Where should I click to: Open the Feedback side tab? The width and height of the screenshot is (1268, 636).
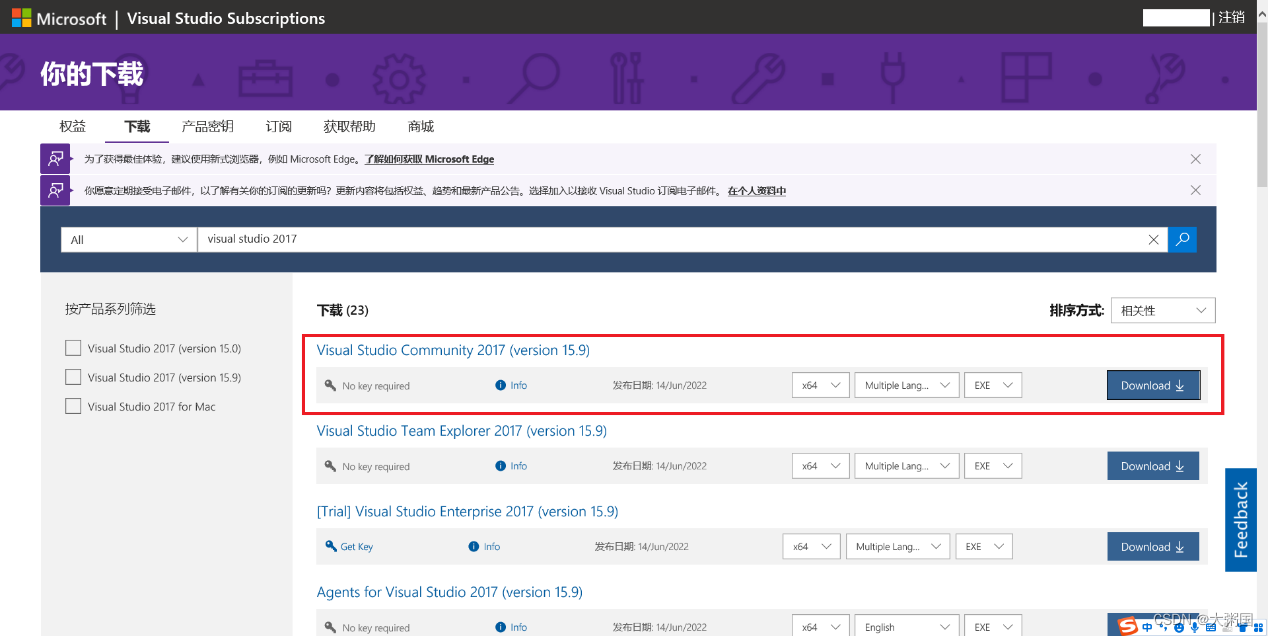click(x=1241, y=520)
